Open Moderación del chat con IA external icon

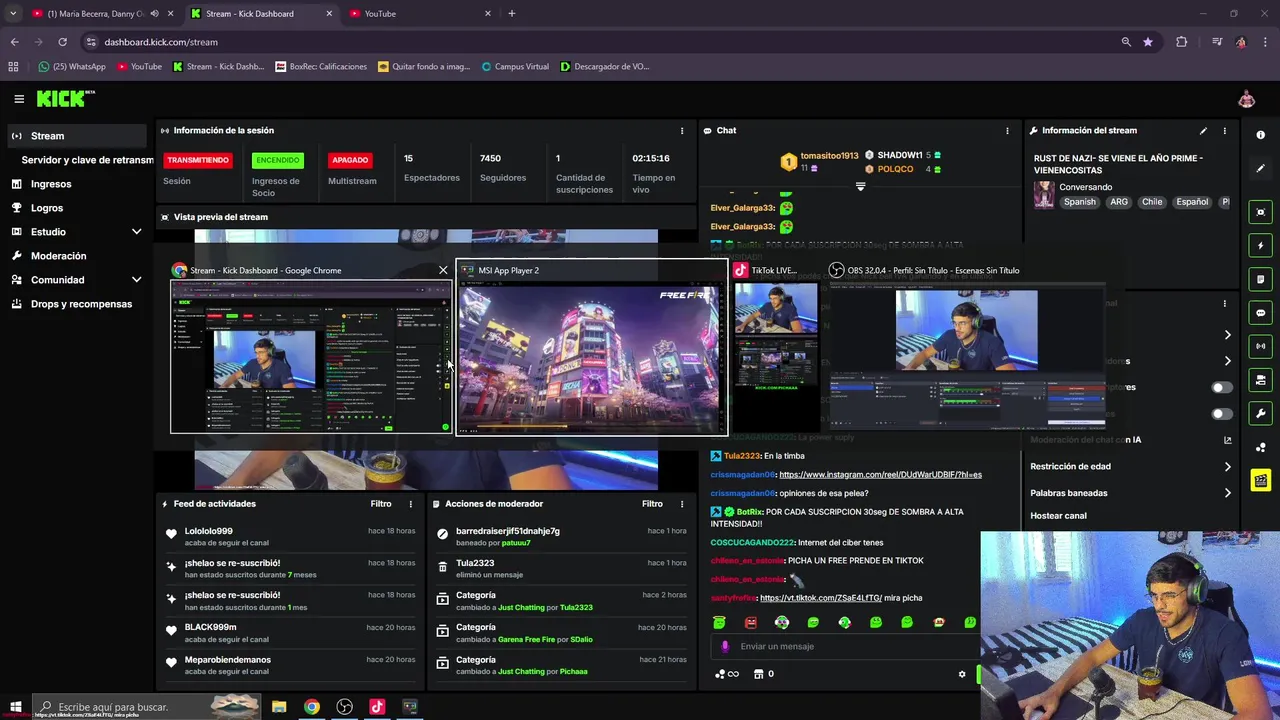pyautogui.click(x=1228, y=440)
